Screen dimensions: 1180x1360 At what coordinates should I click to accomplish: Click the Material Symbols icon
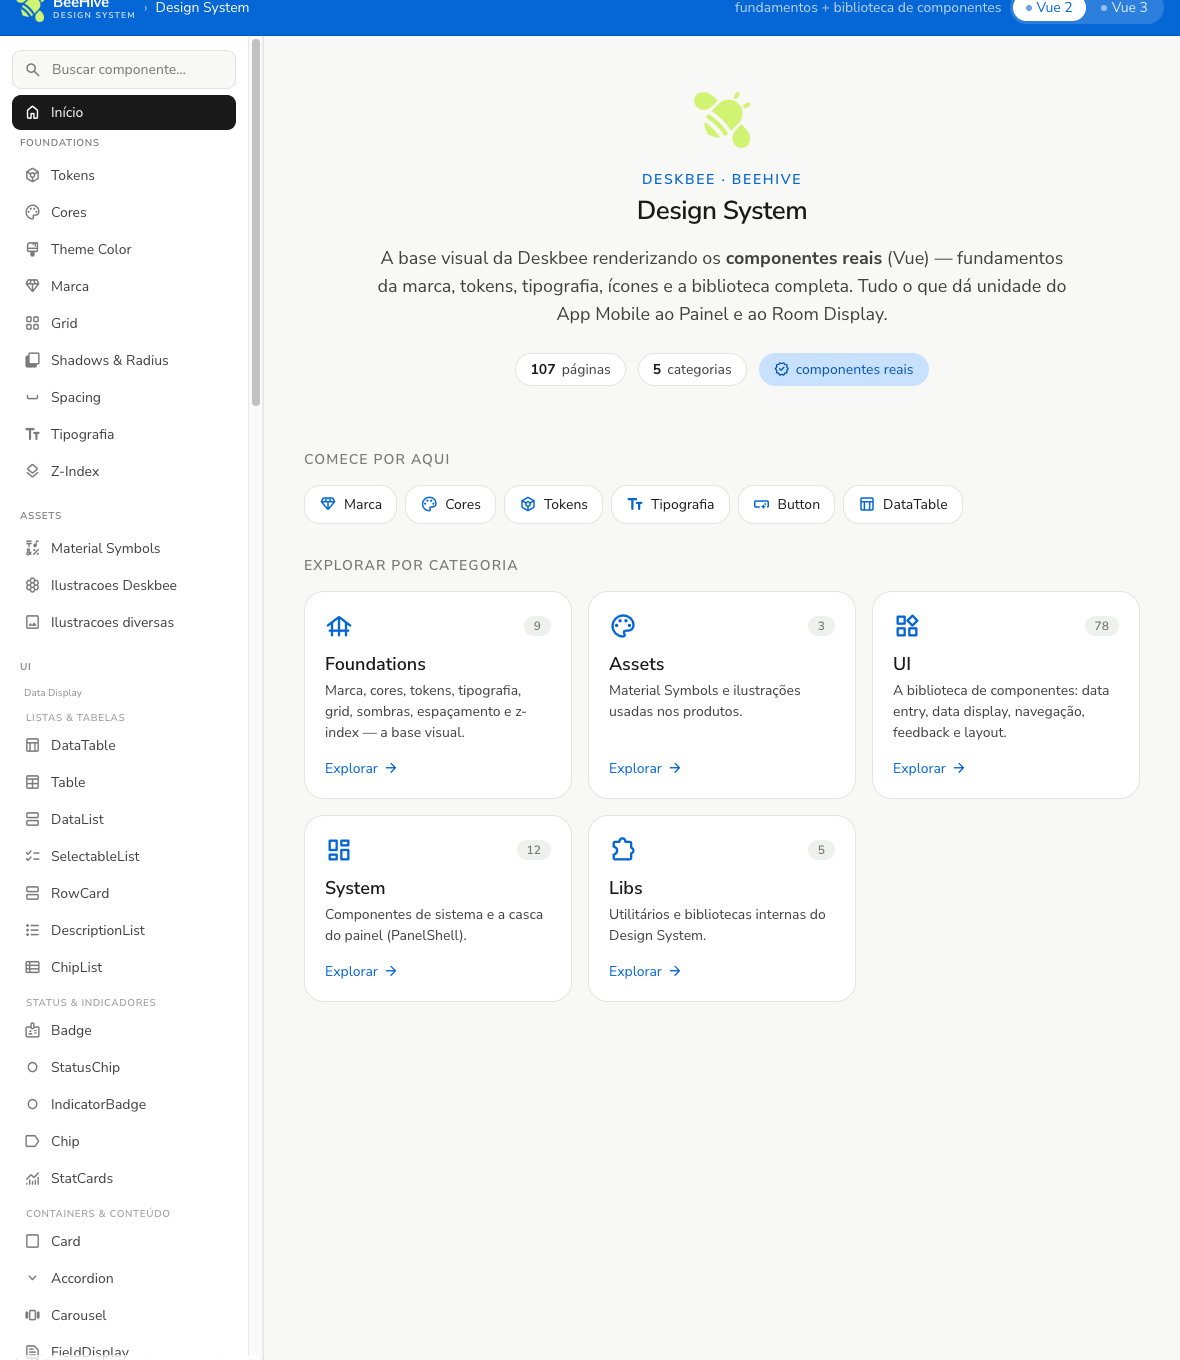point(32,548)
